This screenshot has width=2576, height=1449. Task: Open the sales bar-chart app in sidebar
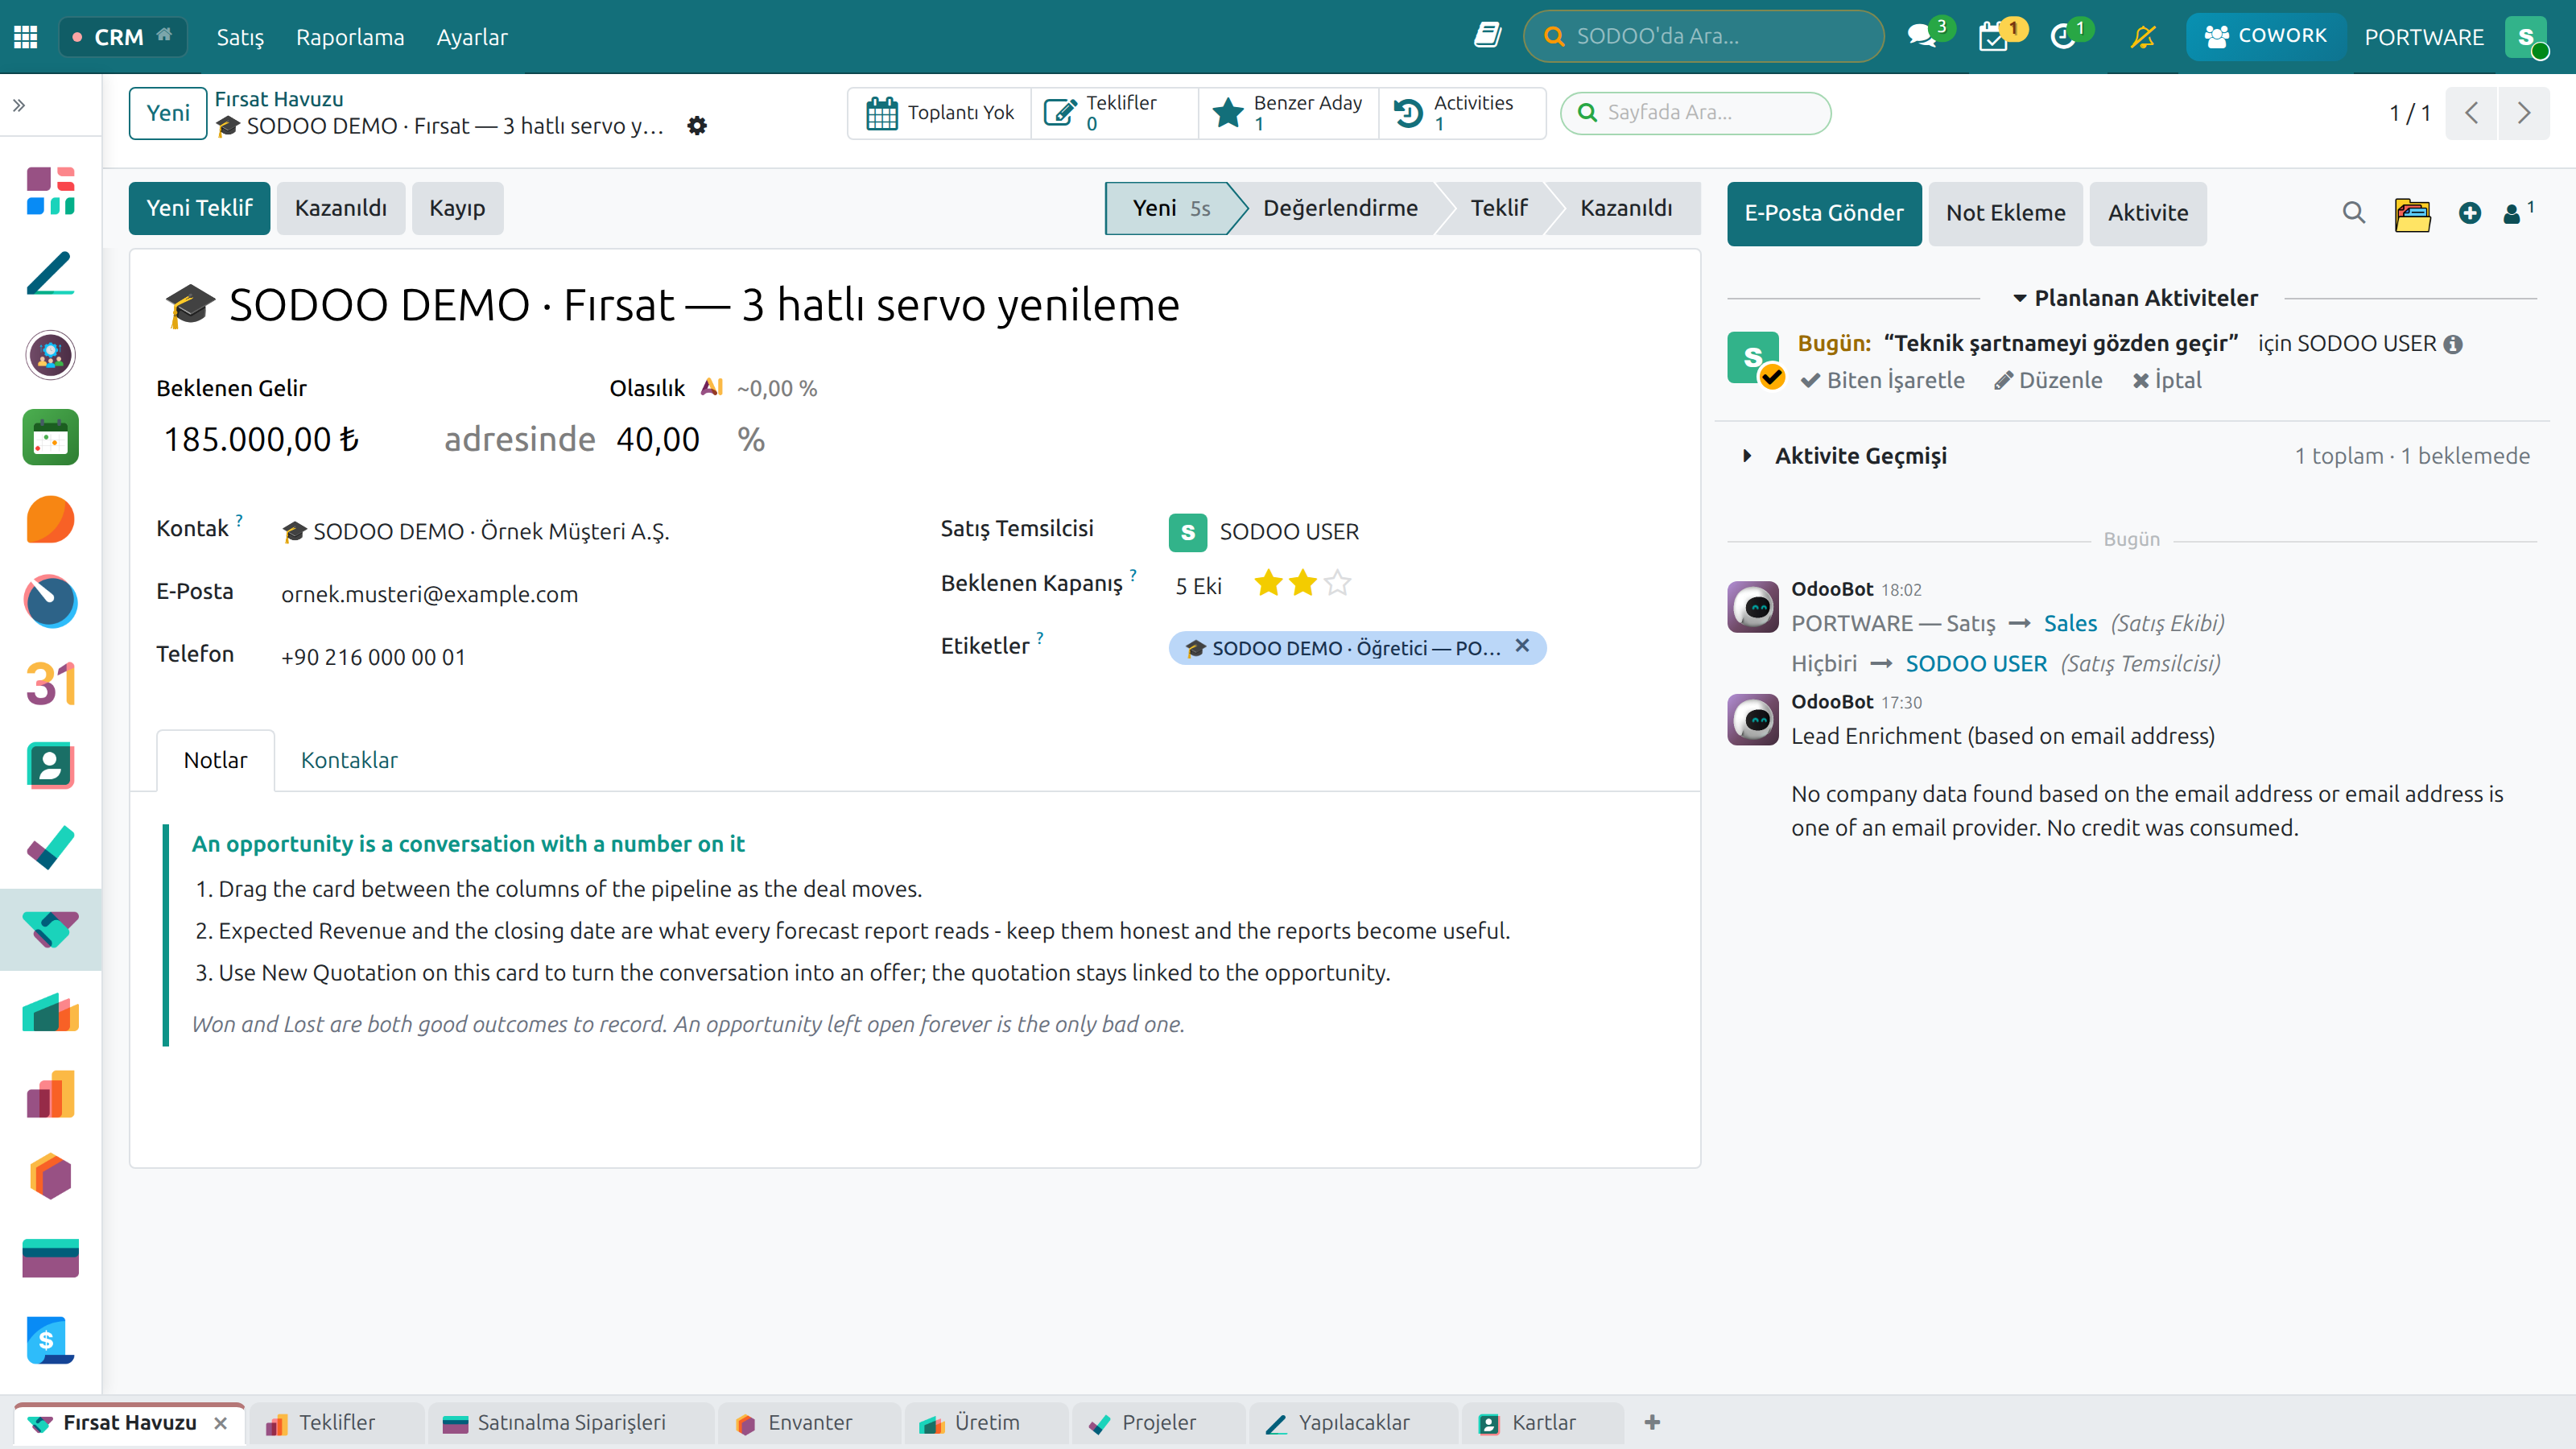50,1094
